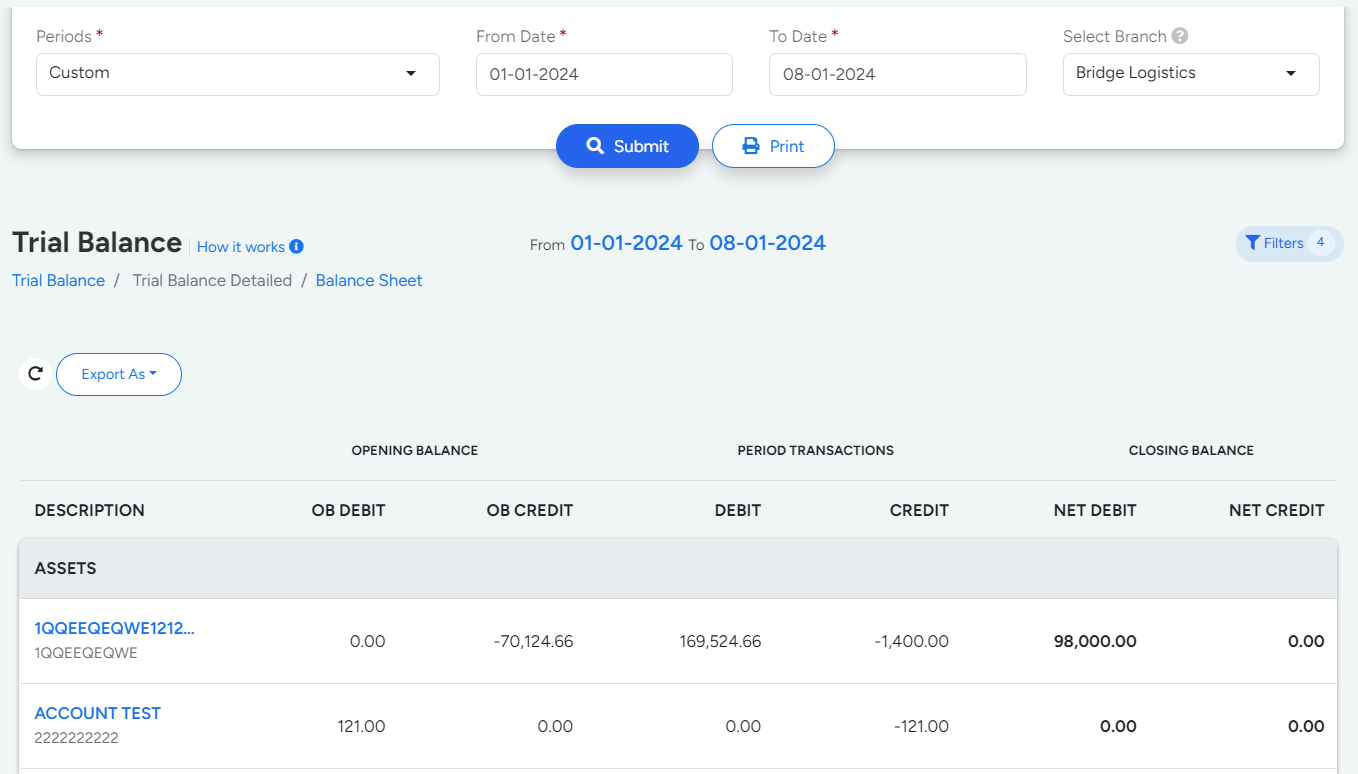Click the CLOSING BALANCE group heading

point(1191,450)
